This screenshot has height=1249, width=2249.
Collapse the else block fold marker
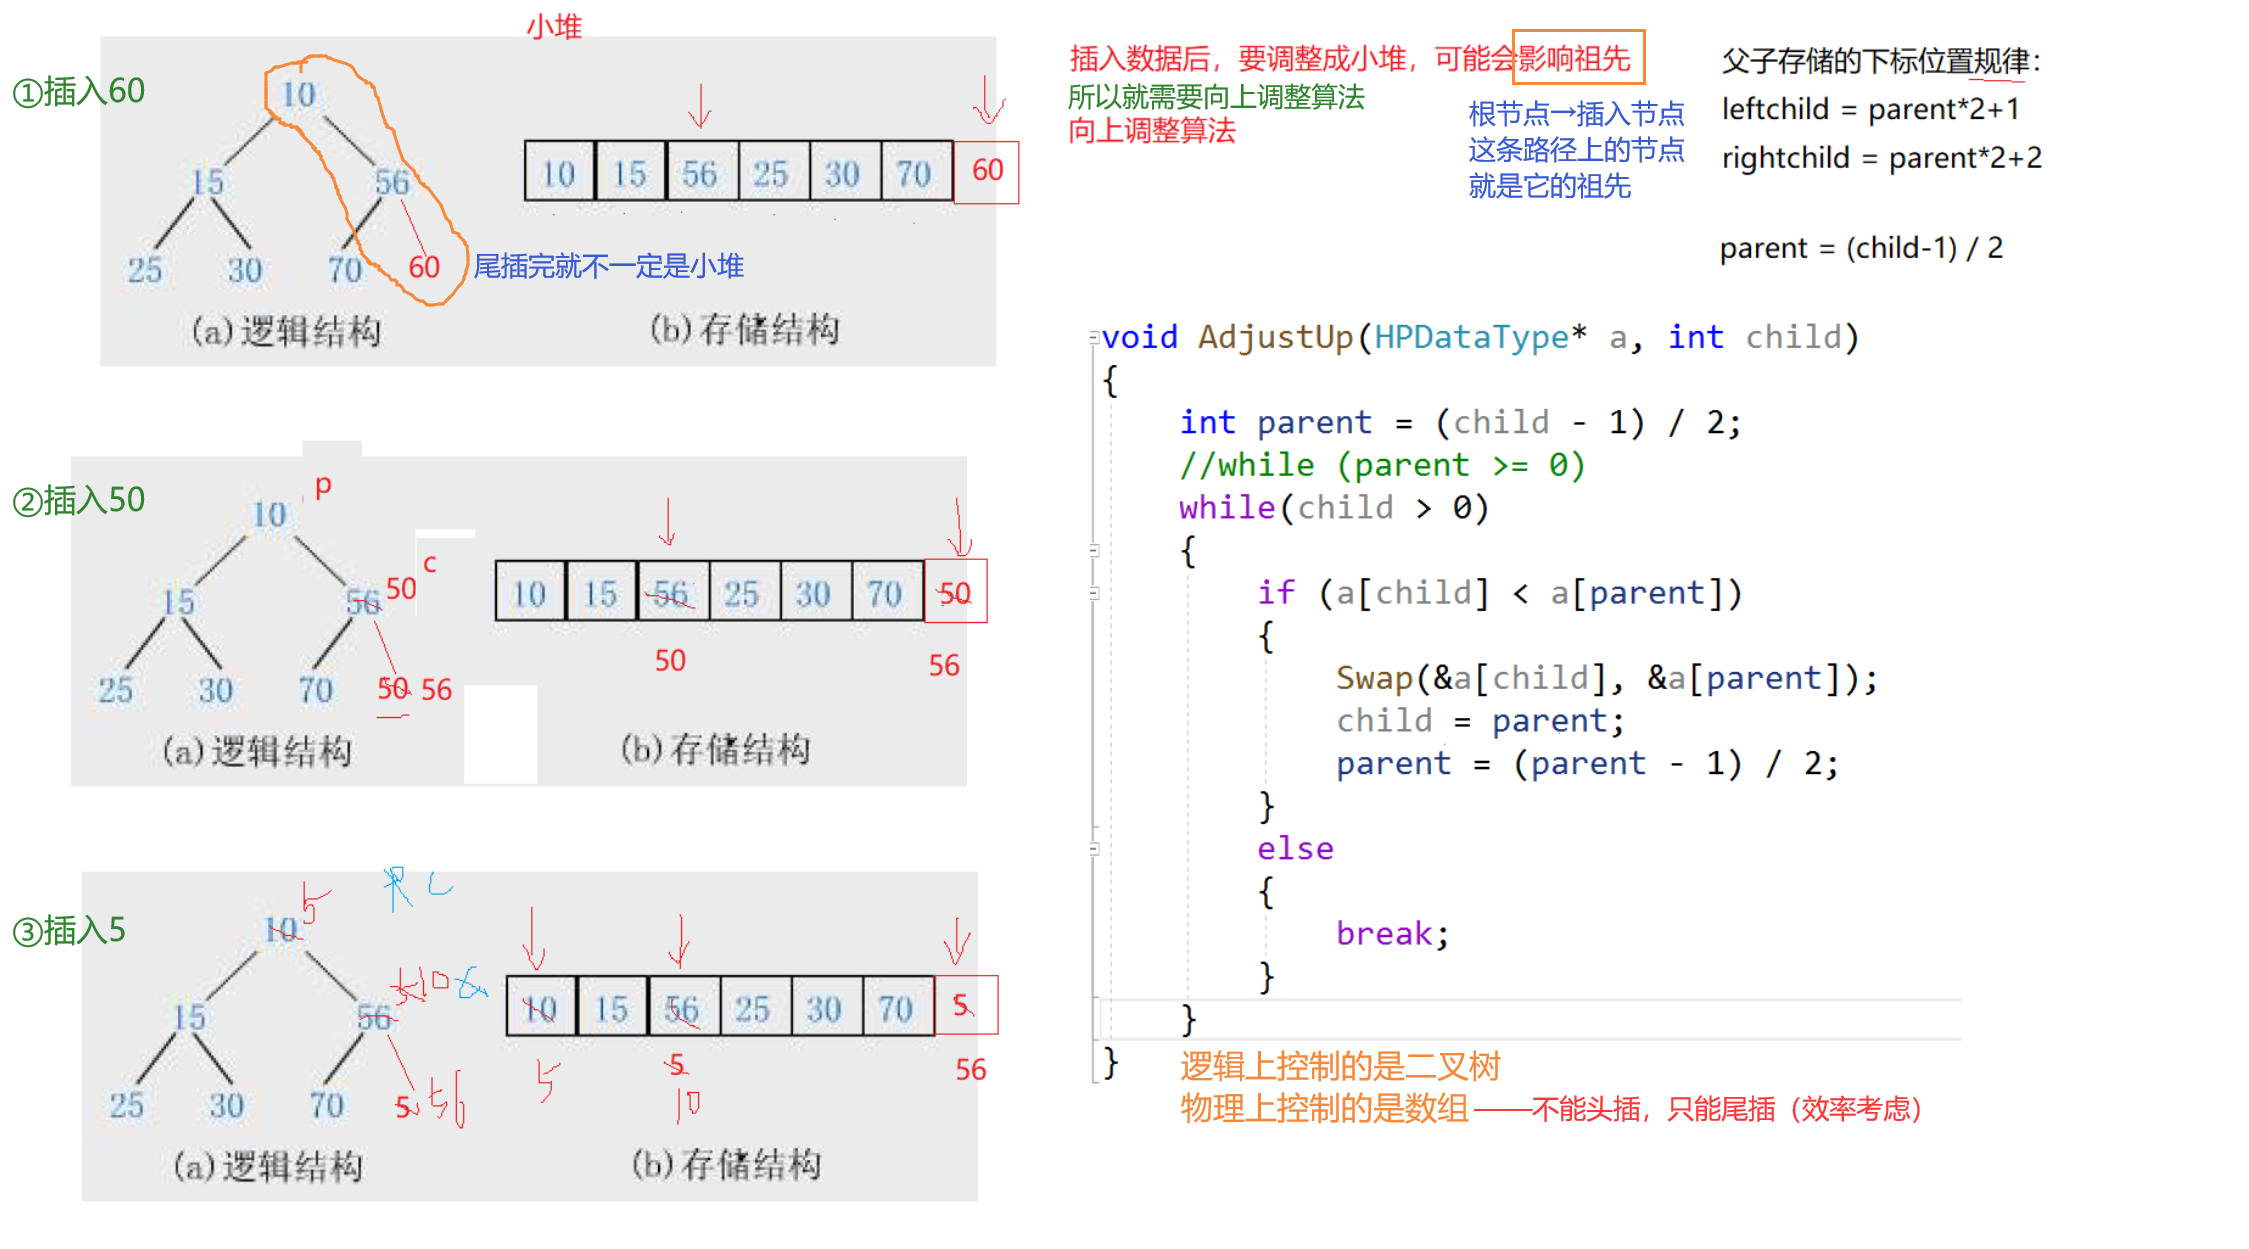tap(1093, 848)
